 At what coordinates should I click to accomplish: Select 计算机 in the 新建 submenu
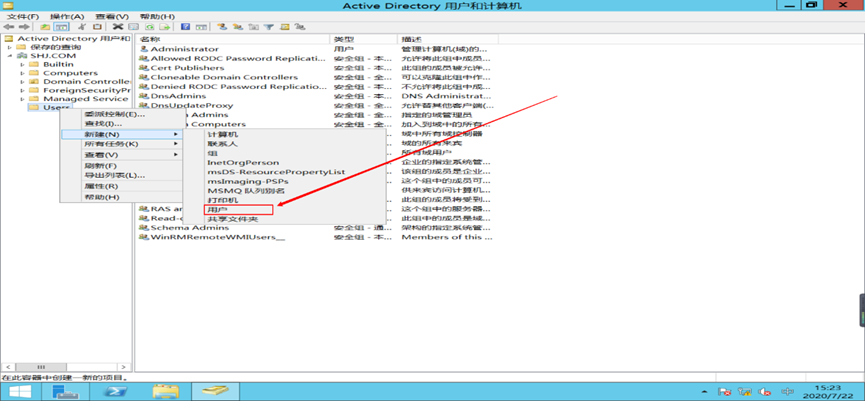[284, 134]
